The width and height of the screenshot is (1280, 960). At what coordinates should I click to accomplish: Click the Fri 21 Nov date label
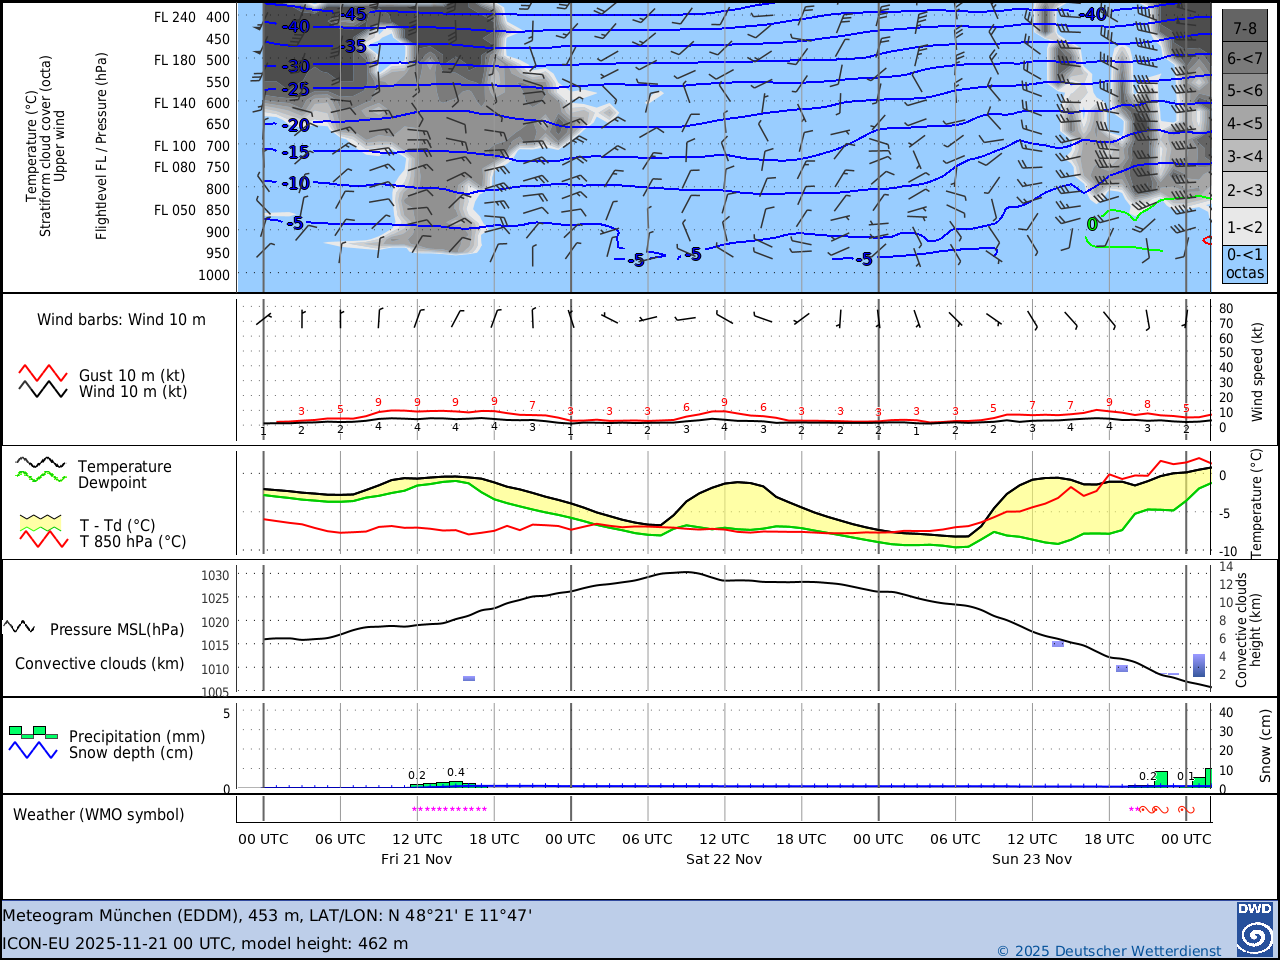coord(417,859)
